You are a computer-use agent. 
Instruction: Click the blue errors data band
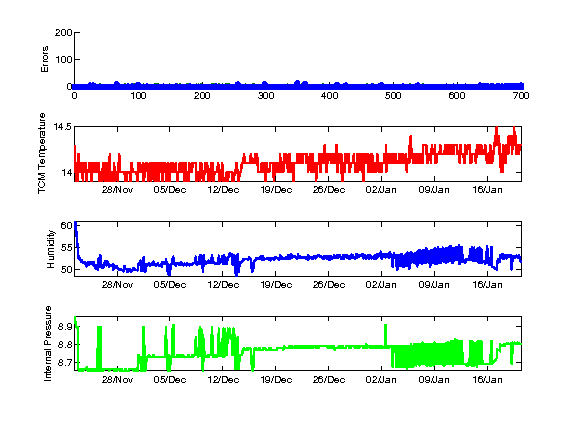coord(298,87)
